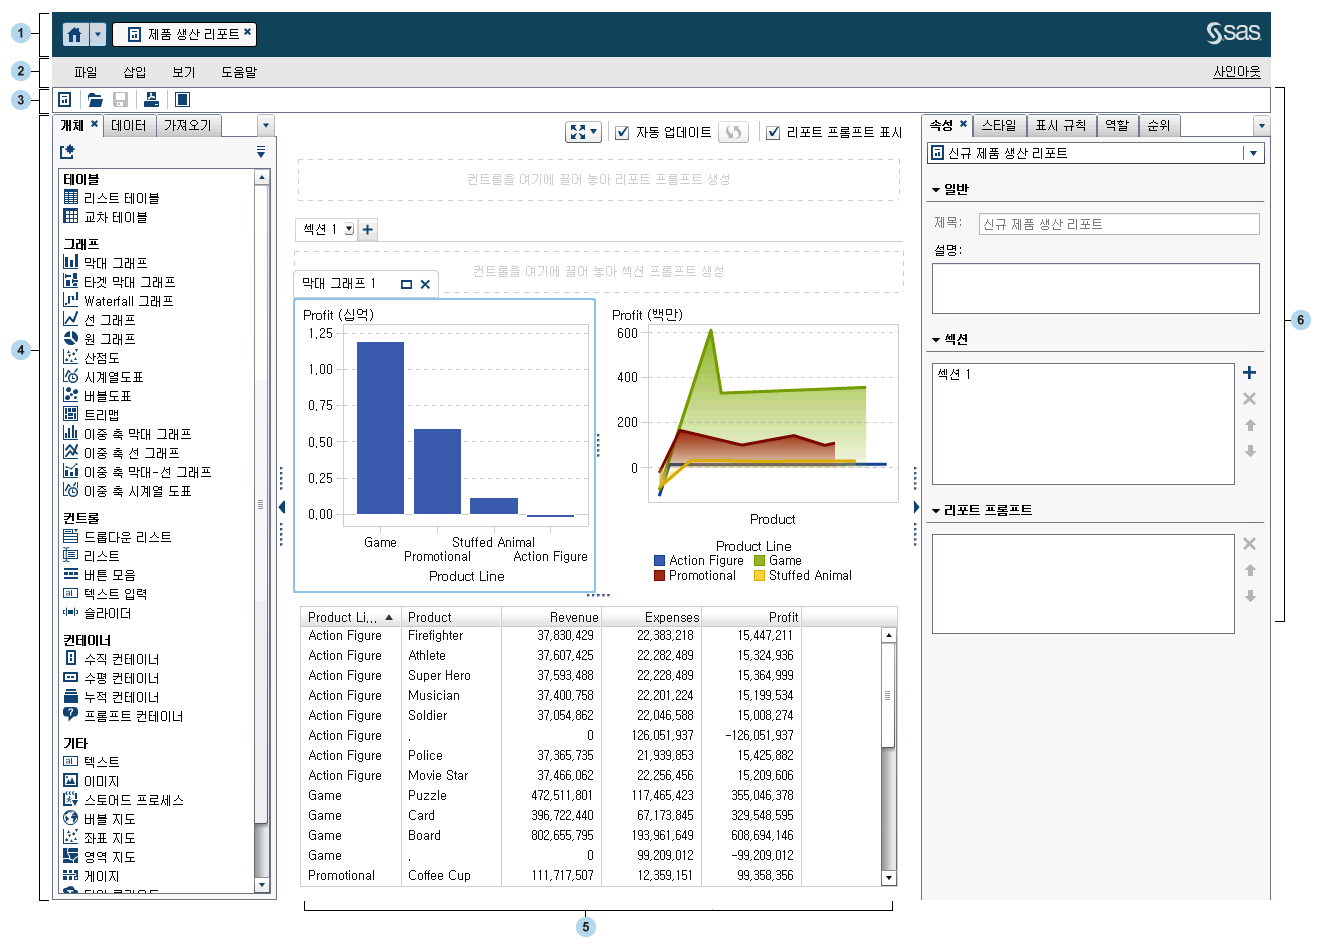
Task: Click the Game legend color swatch
Action: click(x=760, y=561)
